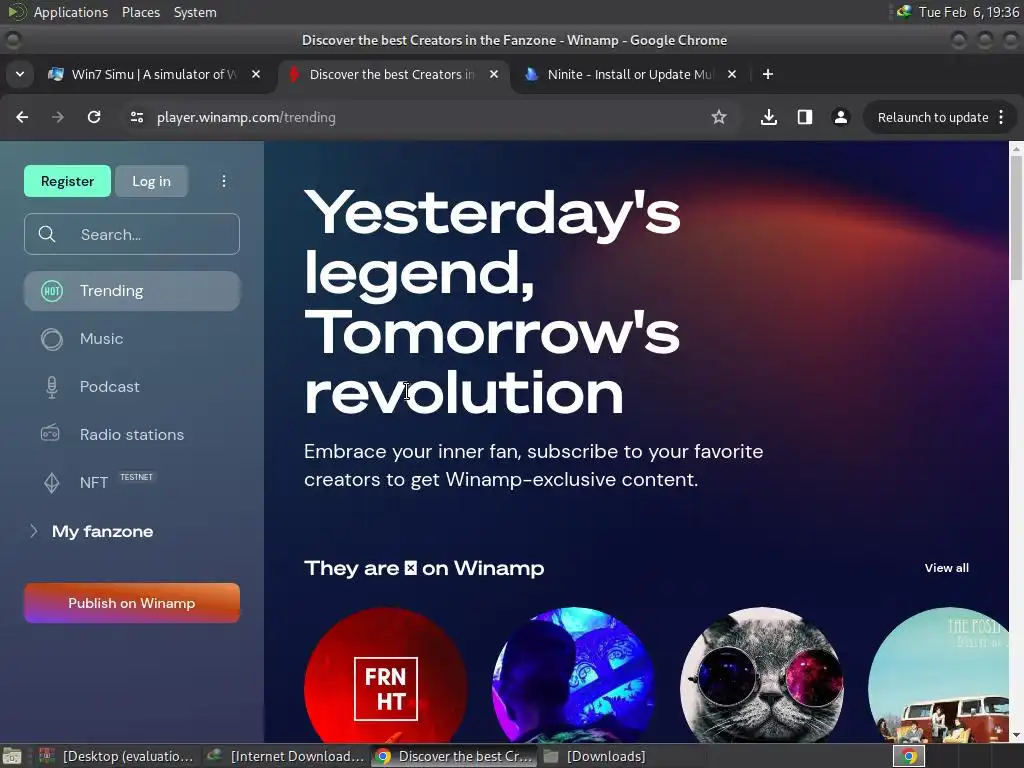Viewport: 1024px width, 768px height.
Task: Open the Applications menu
Action: tap(71, 12)
